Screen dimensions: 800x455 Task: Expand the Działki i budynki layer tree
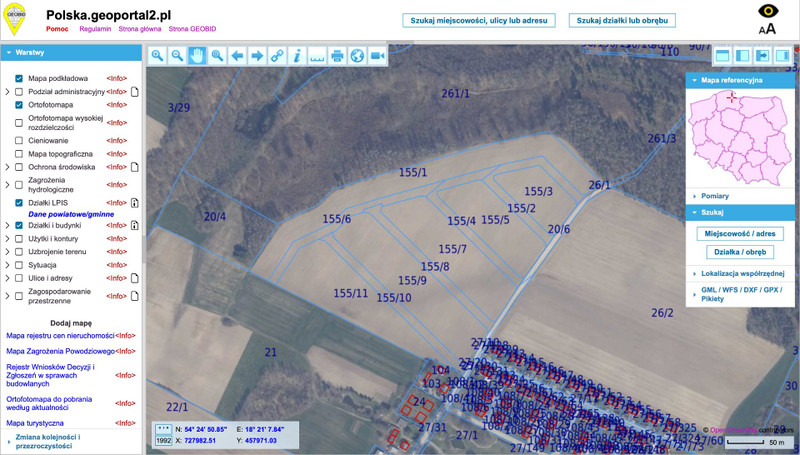(8, 226)
